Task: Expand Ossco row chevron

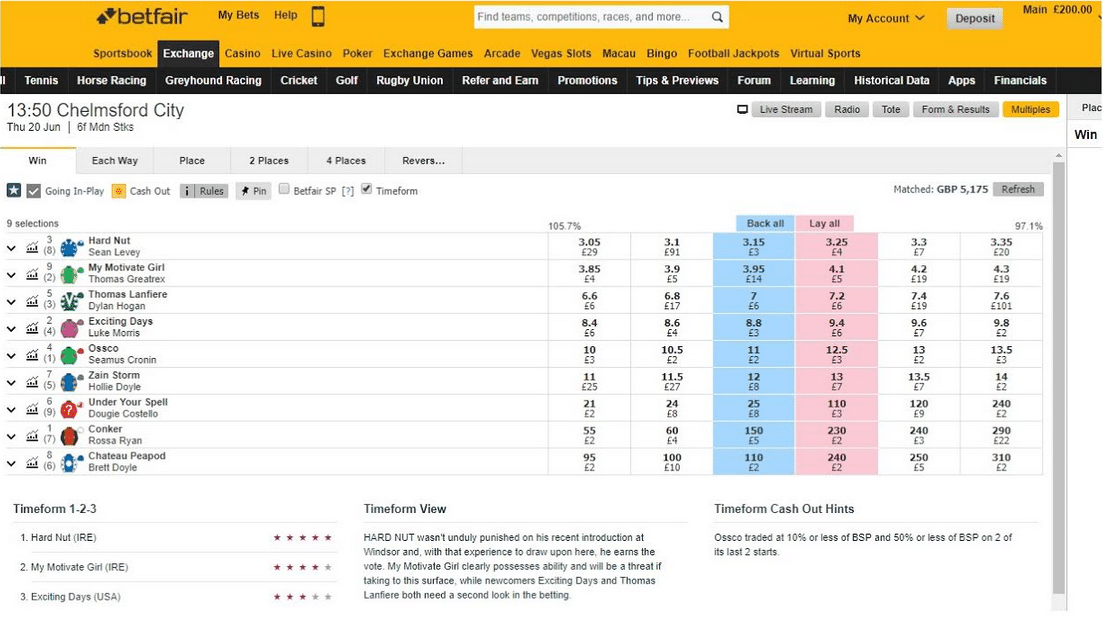Action: (x=11, y=355)
